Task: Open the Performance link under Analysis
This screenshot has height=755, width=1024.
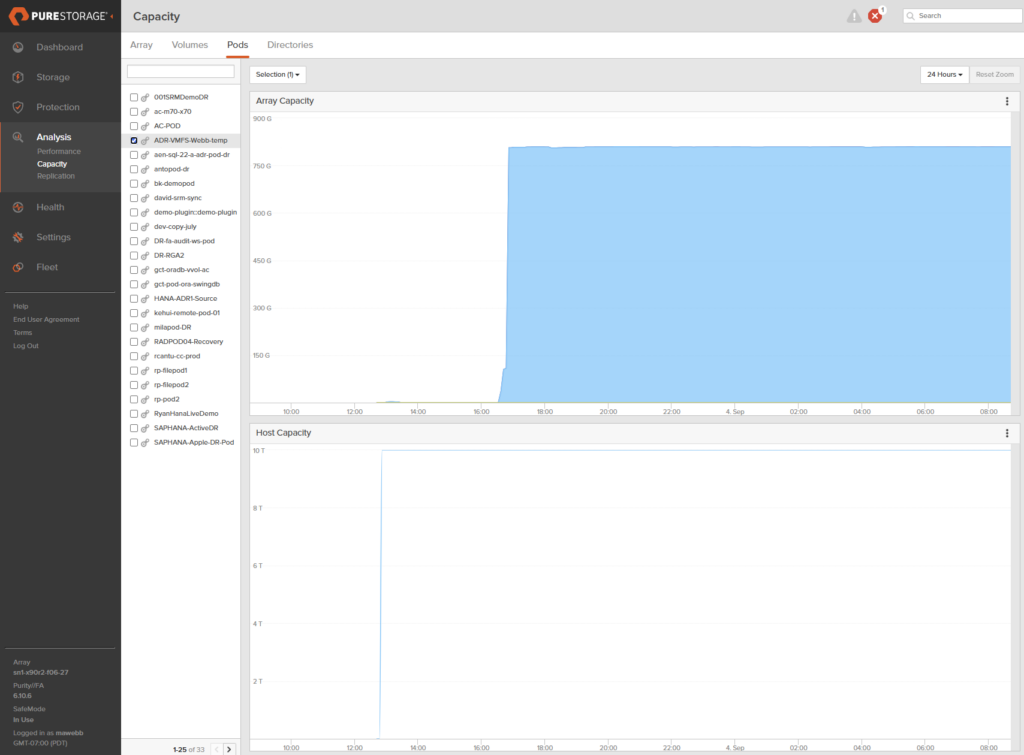Action: pos(59,152)
